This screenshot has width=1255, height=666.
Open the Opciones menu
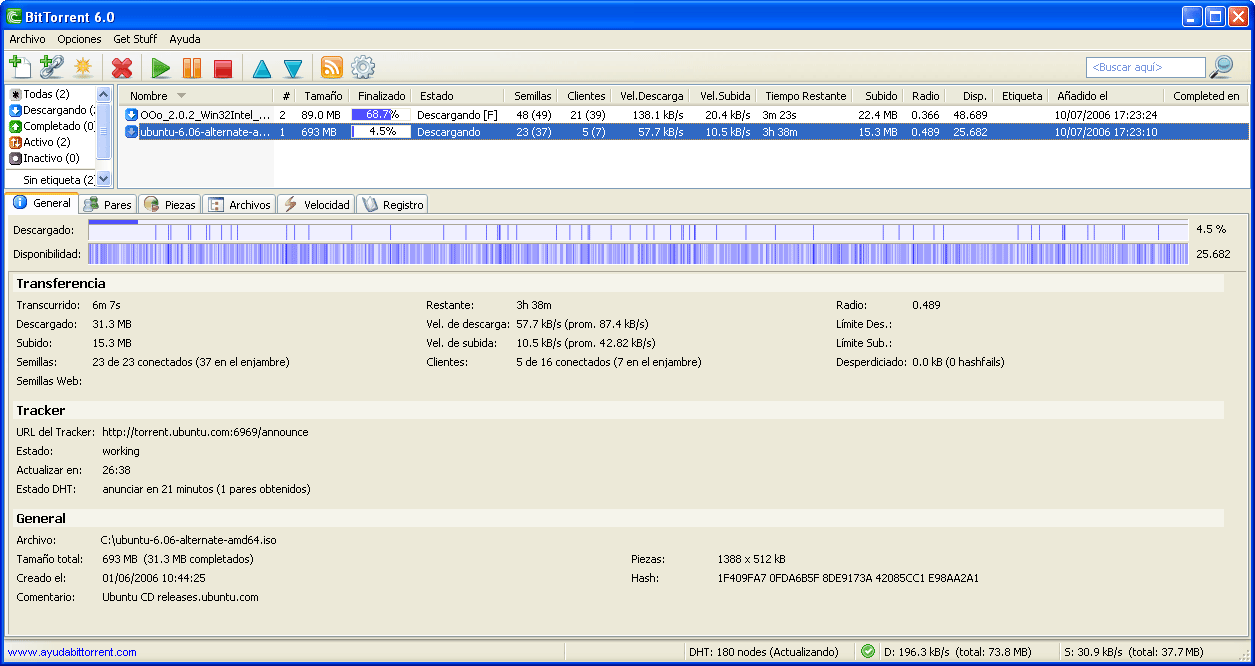(x=79, y=39)
